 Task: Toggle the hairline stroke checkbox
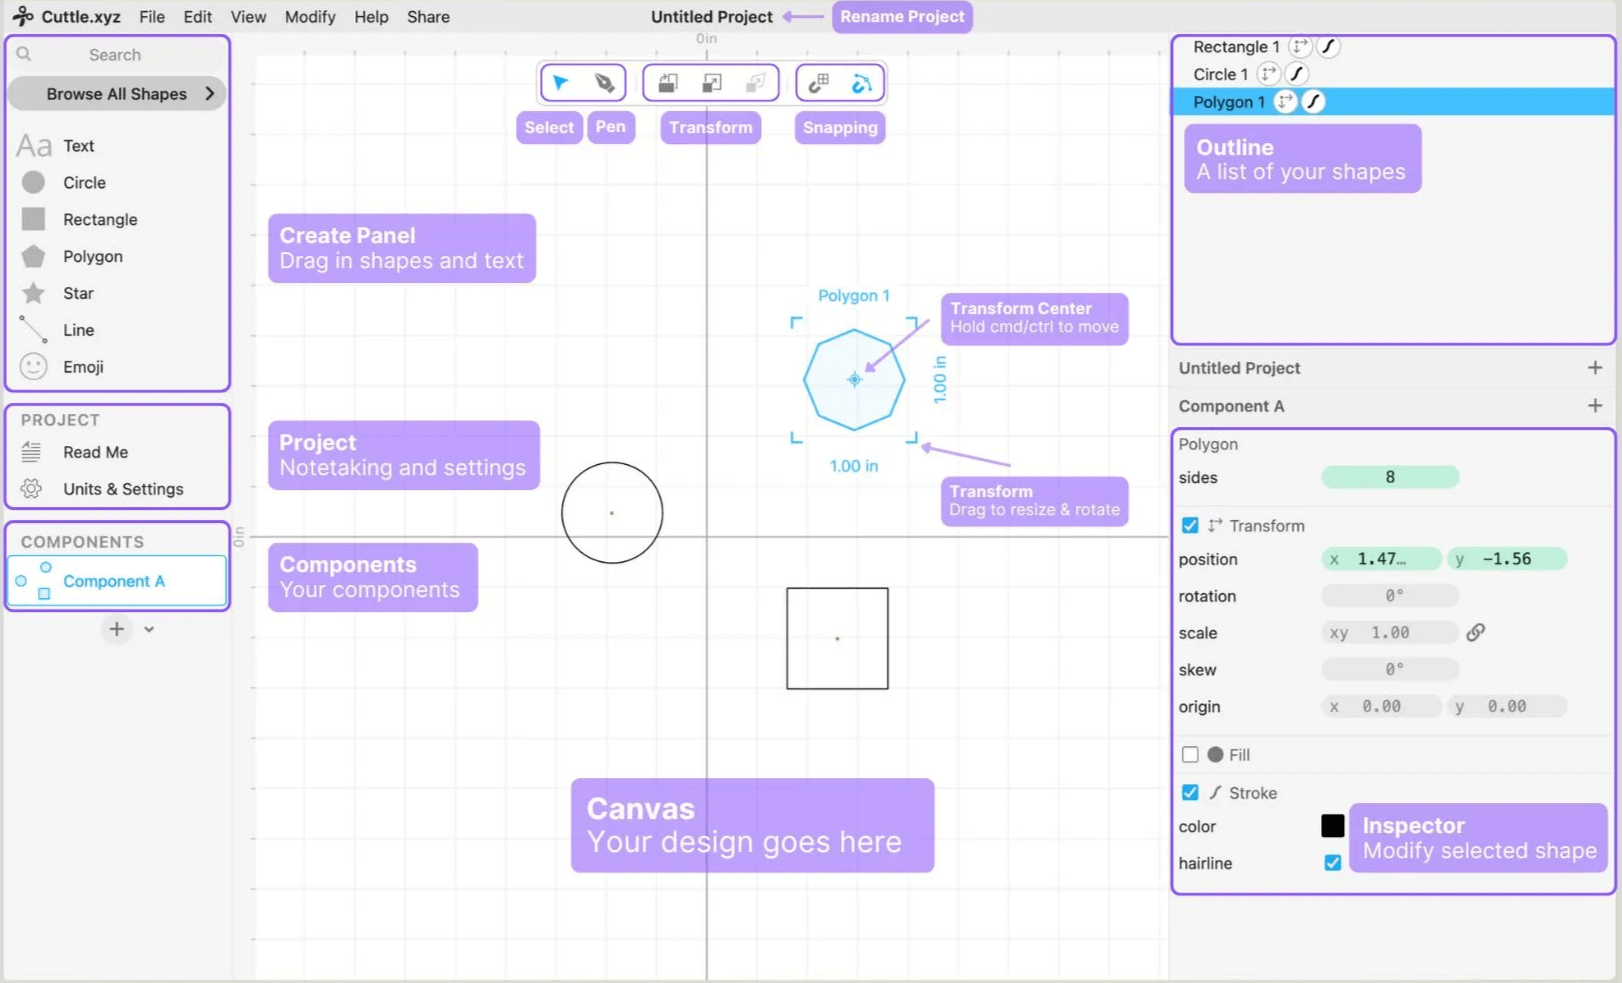click(x=1332, y=862)
